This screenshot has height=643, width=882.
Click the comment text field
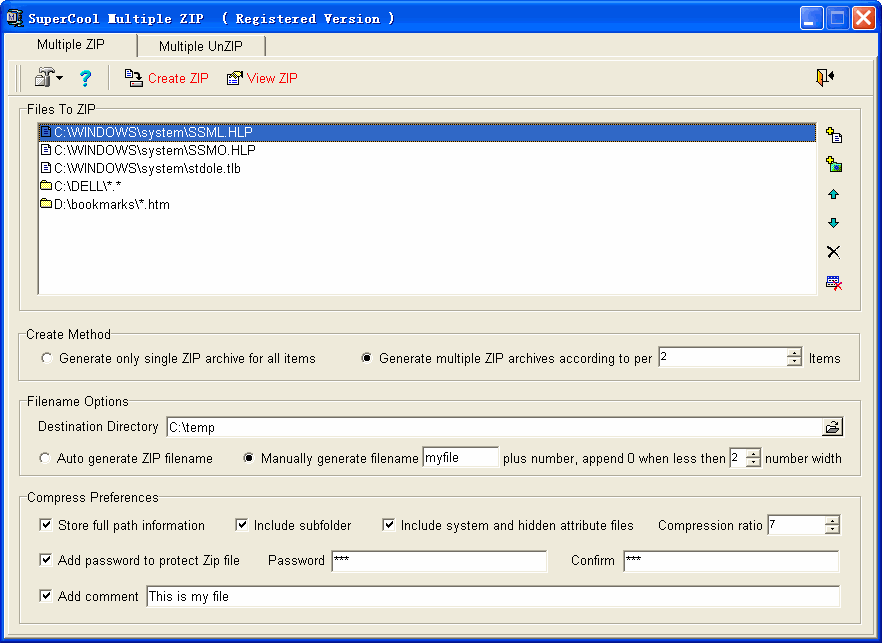coord(493,596)
